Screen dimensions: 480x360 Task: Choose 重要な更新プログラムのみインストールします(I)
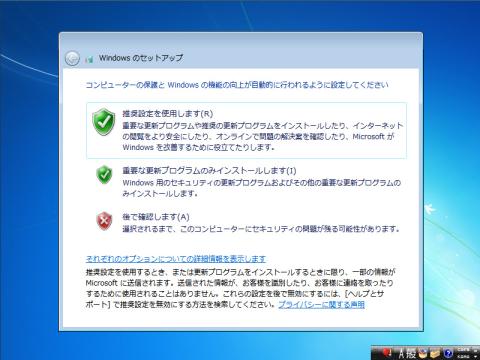(x=209, y=170)
